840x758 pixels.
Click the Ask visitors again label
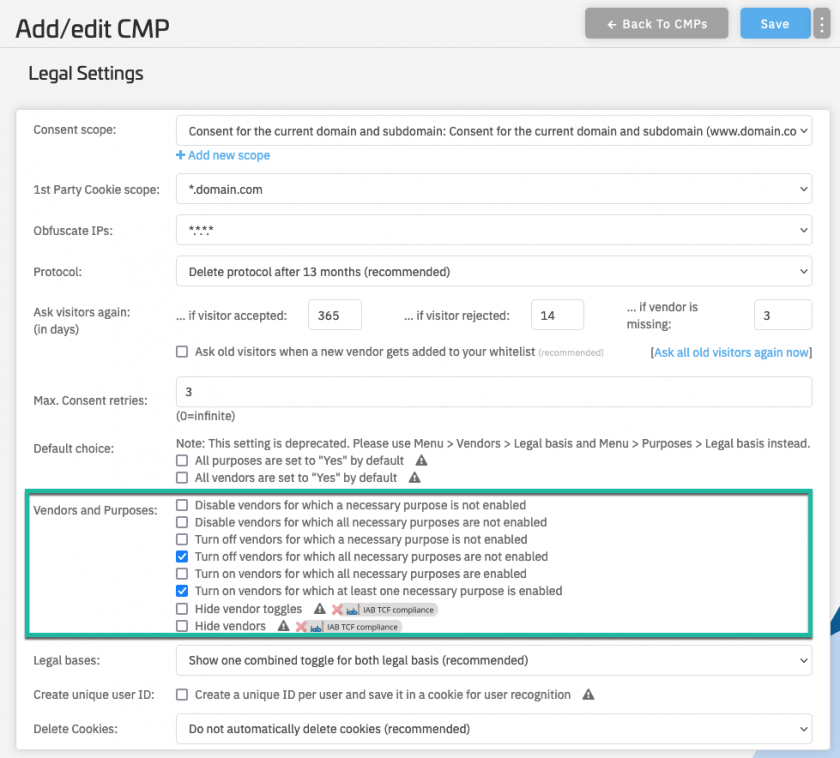pos(82,312)
